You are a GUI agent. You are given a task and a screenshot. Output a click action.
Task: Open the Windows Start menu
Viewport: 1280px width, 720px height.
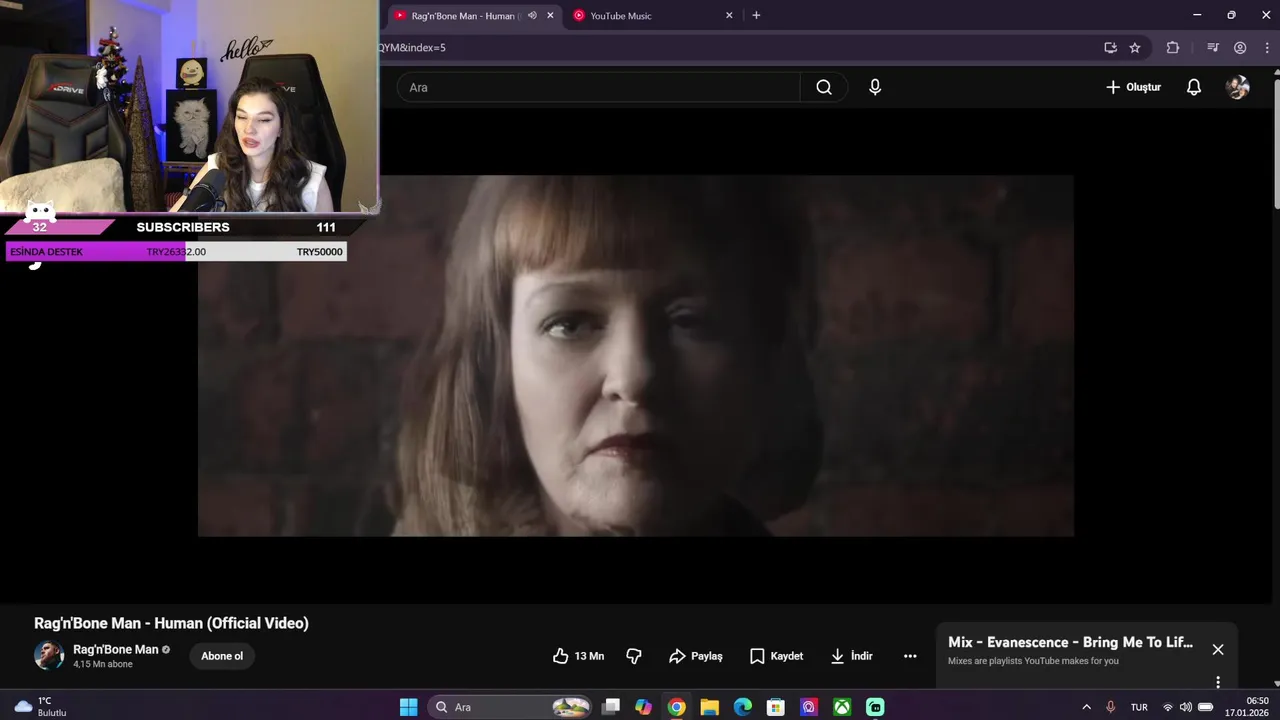click(x=409, y=707)
